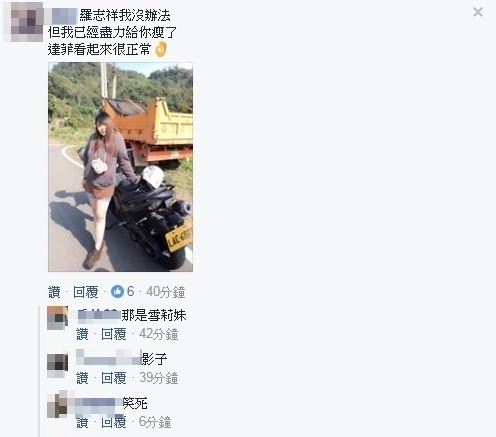Screen dimensions: 496x437
Task: Like the 影子 reply
Action: coord(82,378)
